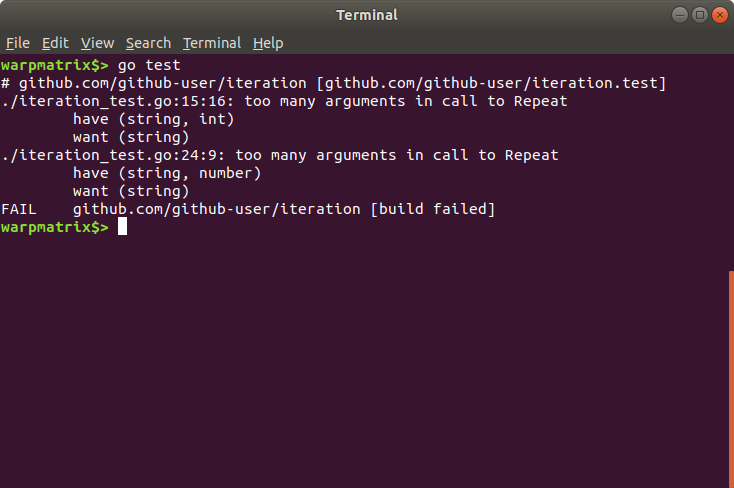This screenshot has width=734, height=488.
Task: Open the Search menu
Action: [148, 43]
